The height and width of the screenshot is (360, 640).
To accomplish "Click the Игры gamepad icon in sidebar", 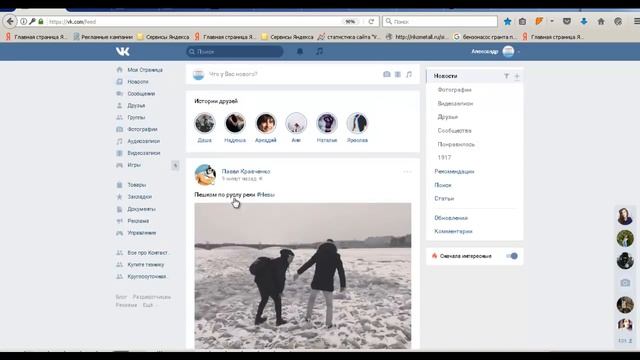I will point(120,165).
